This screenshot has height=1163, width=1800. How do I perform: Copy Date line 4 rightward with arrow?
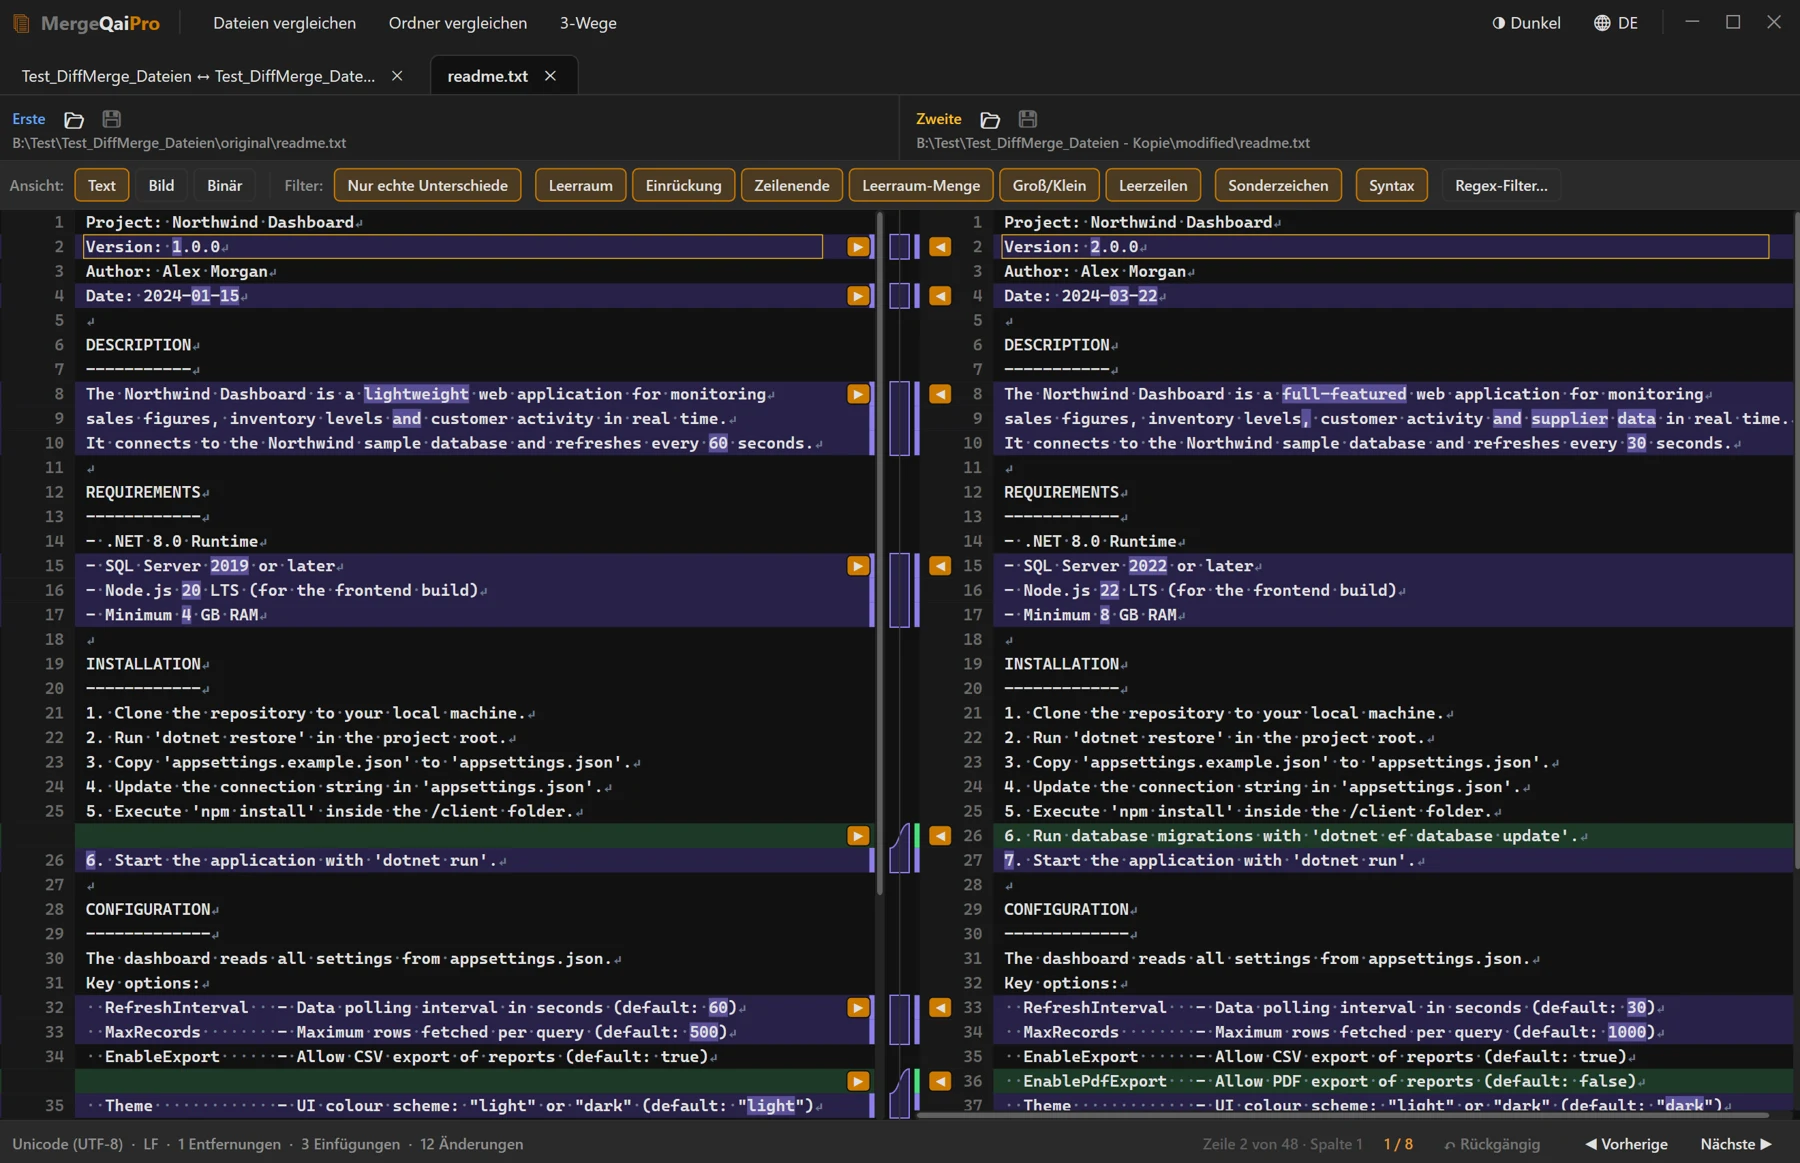(858, 296)
